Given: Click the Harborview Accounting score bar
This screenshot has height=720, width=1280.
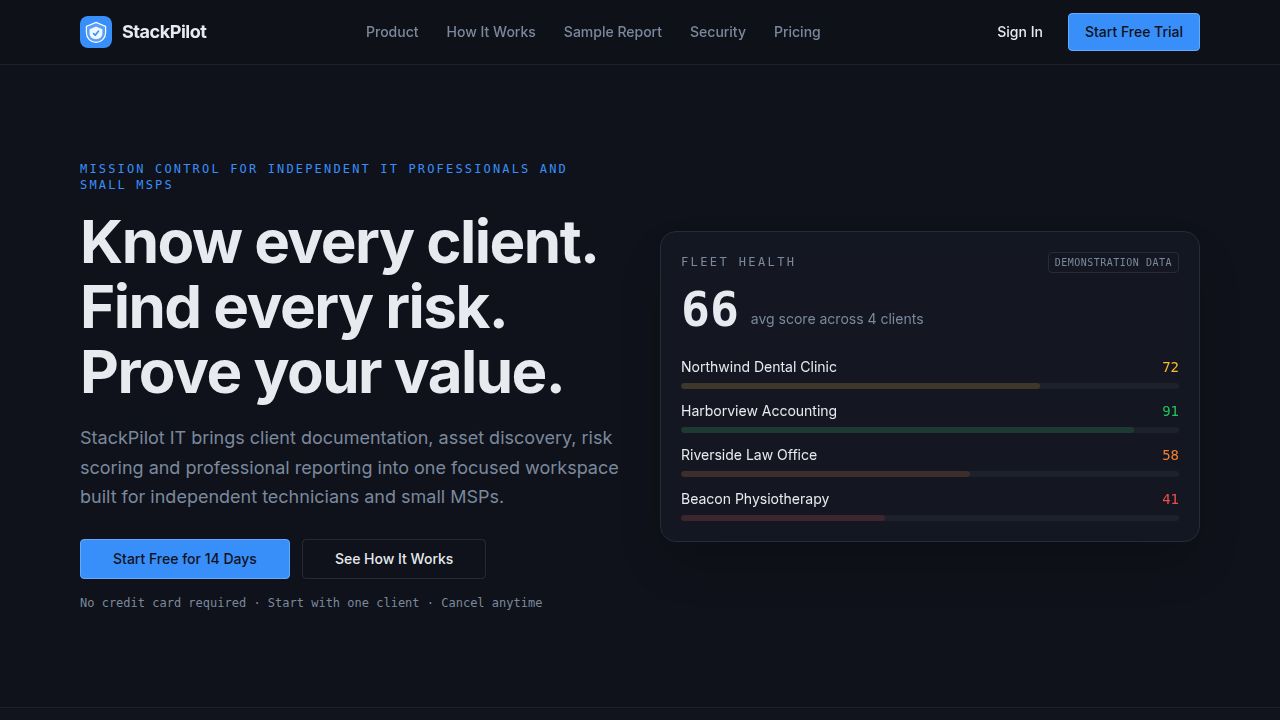Looking at the screenshot, I should (930, 430).
